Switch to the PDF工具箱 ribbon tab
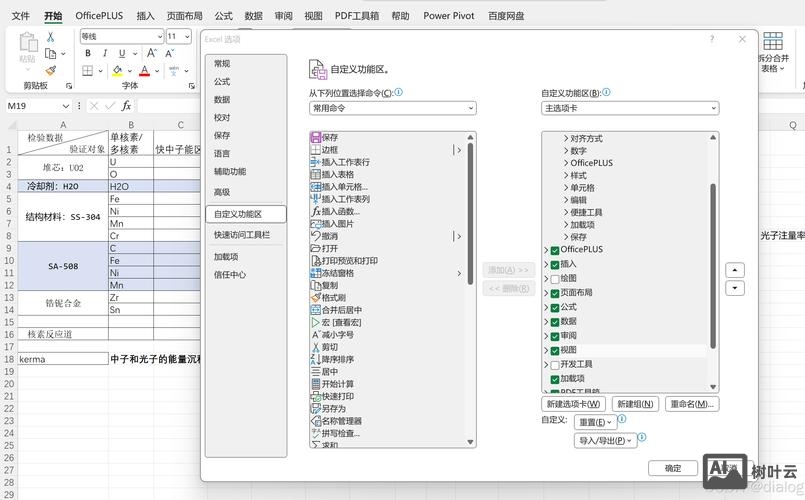The width and height of the screenshot is (805, 500). pos(357,16)
